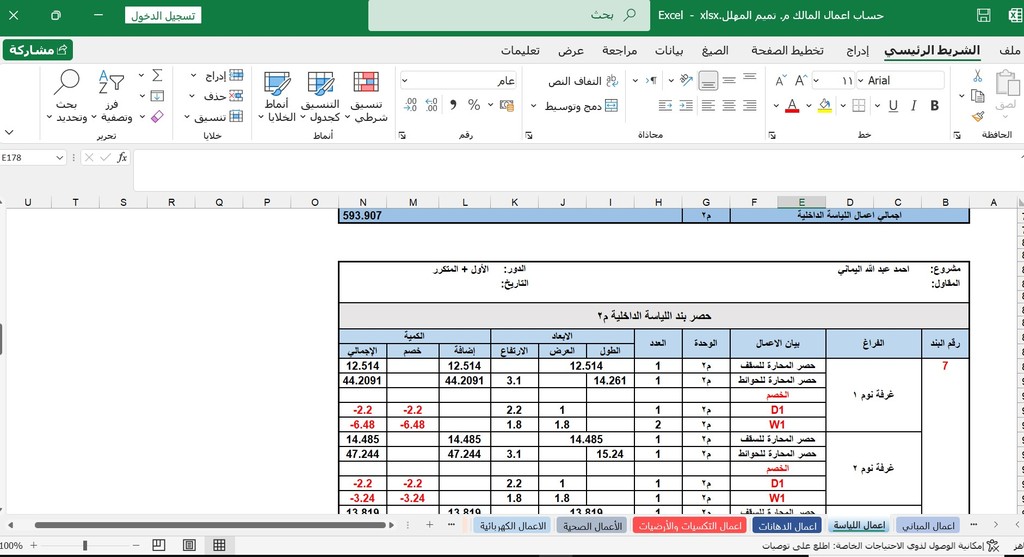Screen dimensions: 1024x557
Task: Switch to Page Layout view
Action: 189,545
